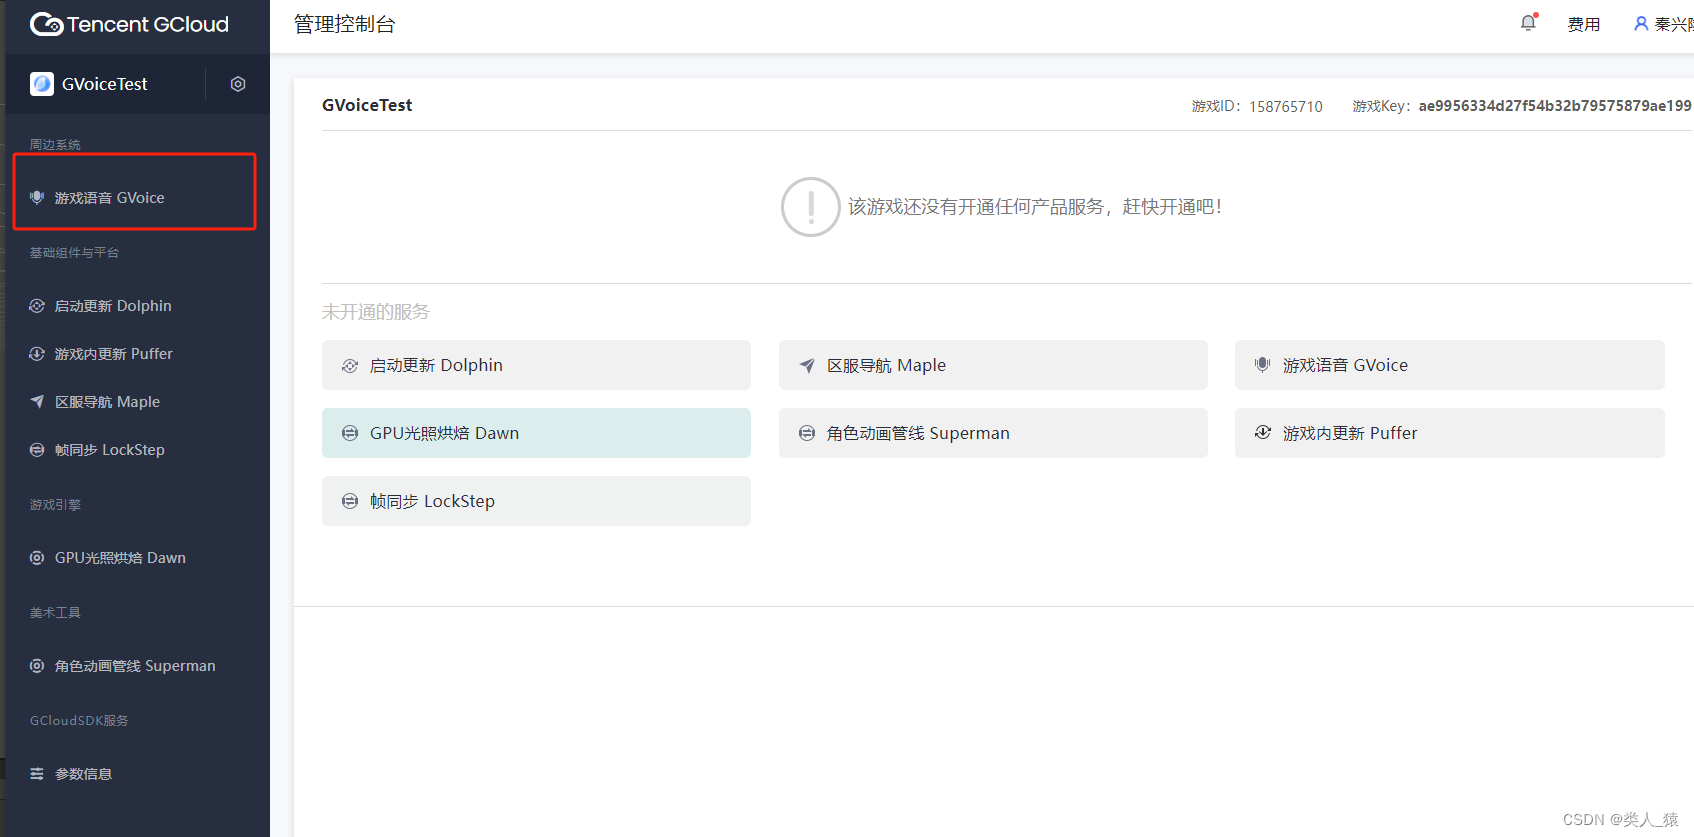Screen dimensions: 1694x837
Task: Activate the 启动更新 Dolphin service card
Action: coord(536,365)
